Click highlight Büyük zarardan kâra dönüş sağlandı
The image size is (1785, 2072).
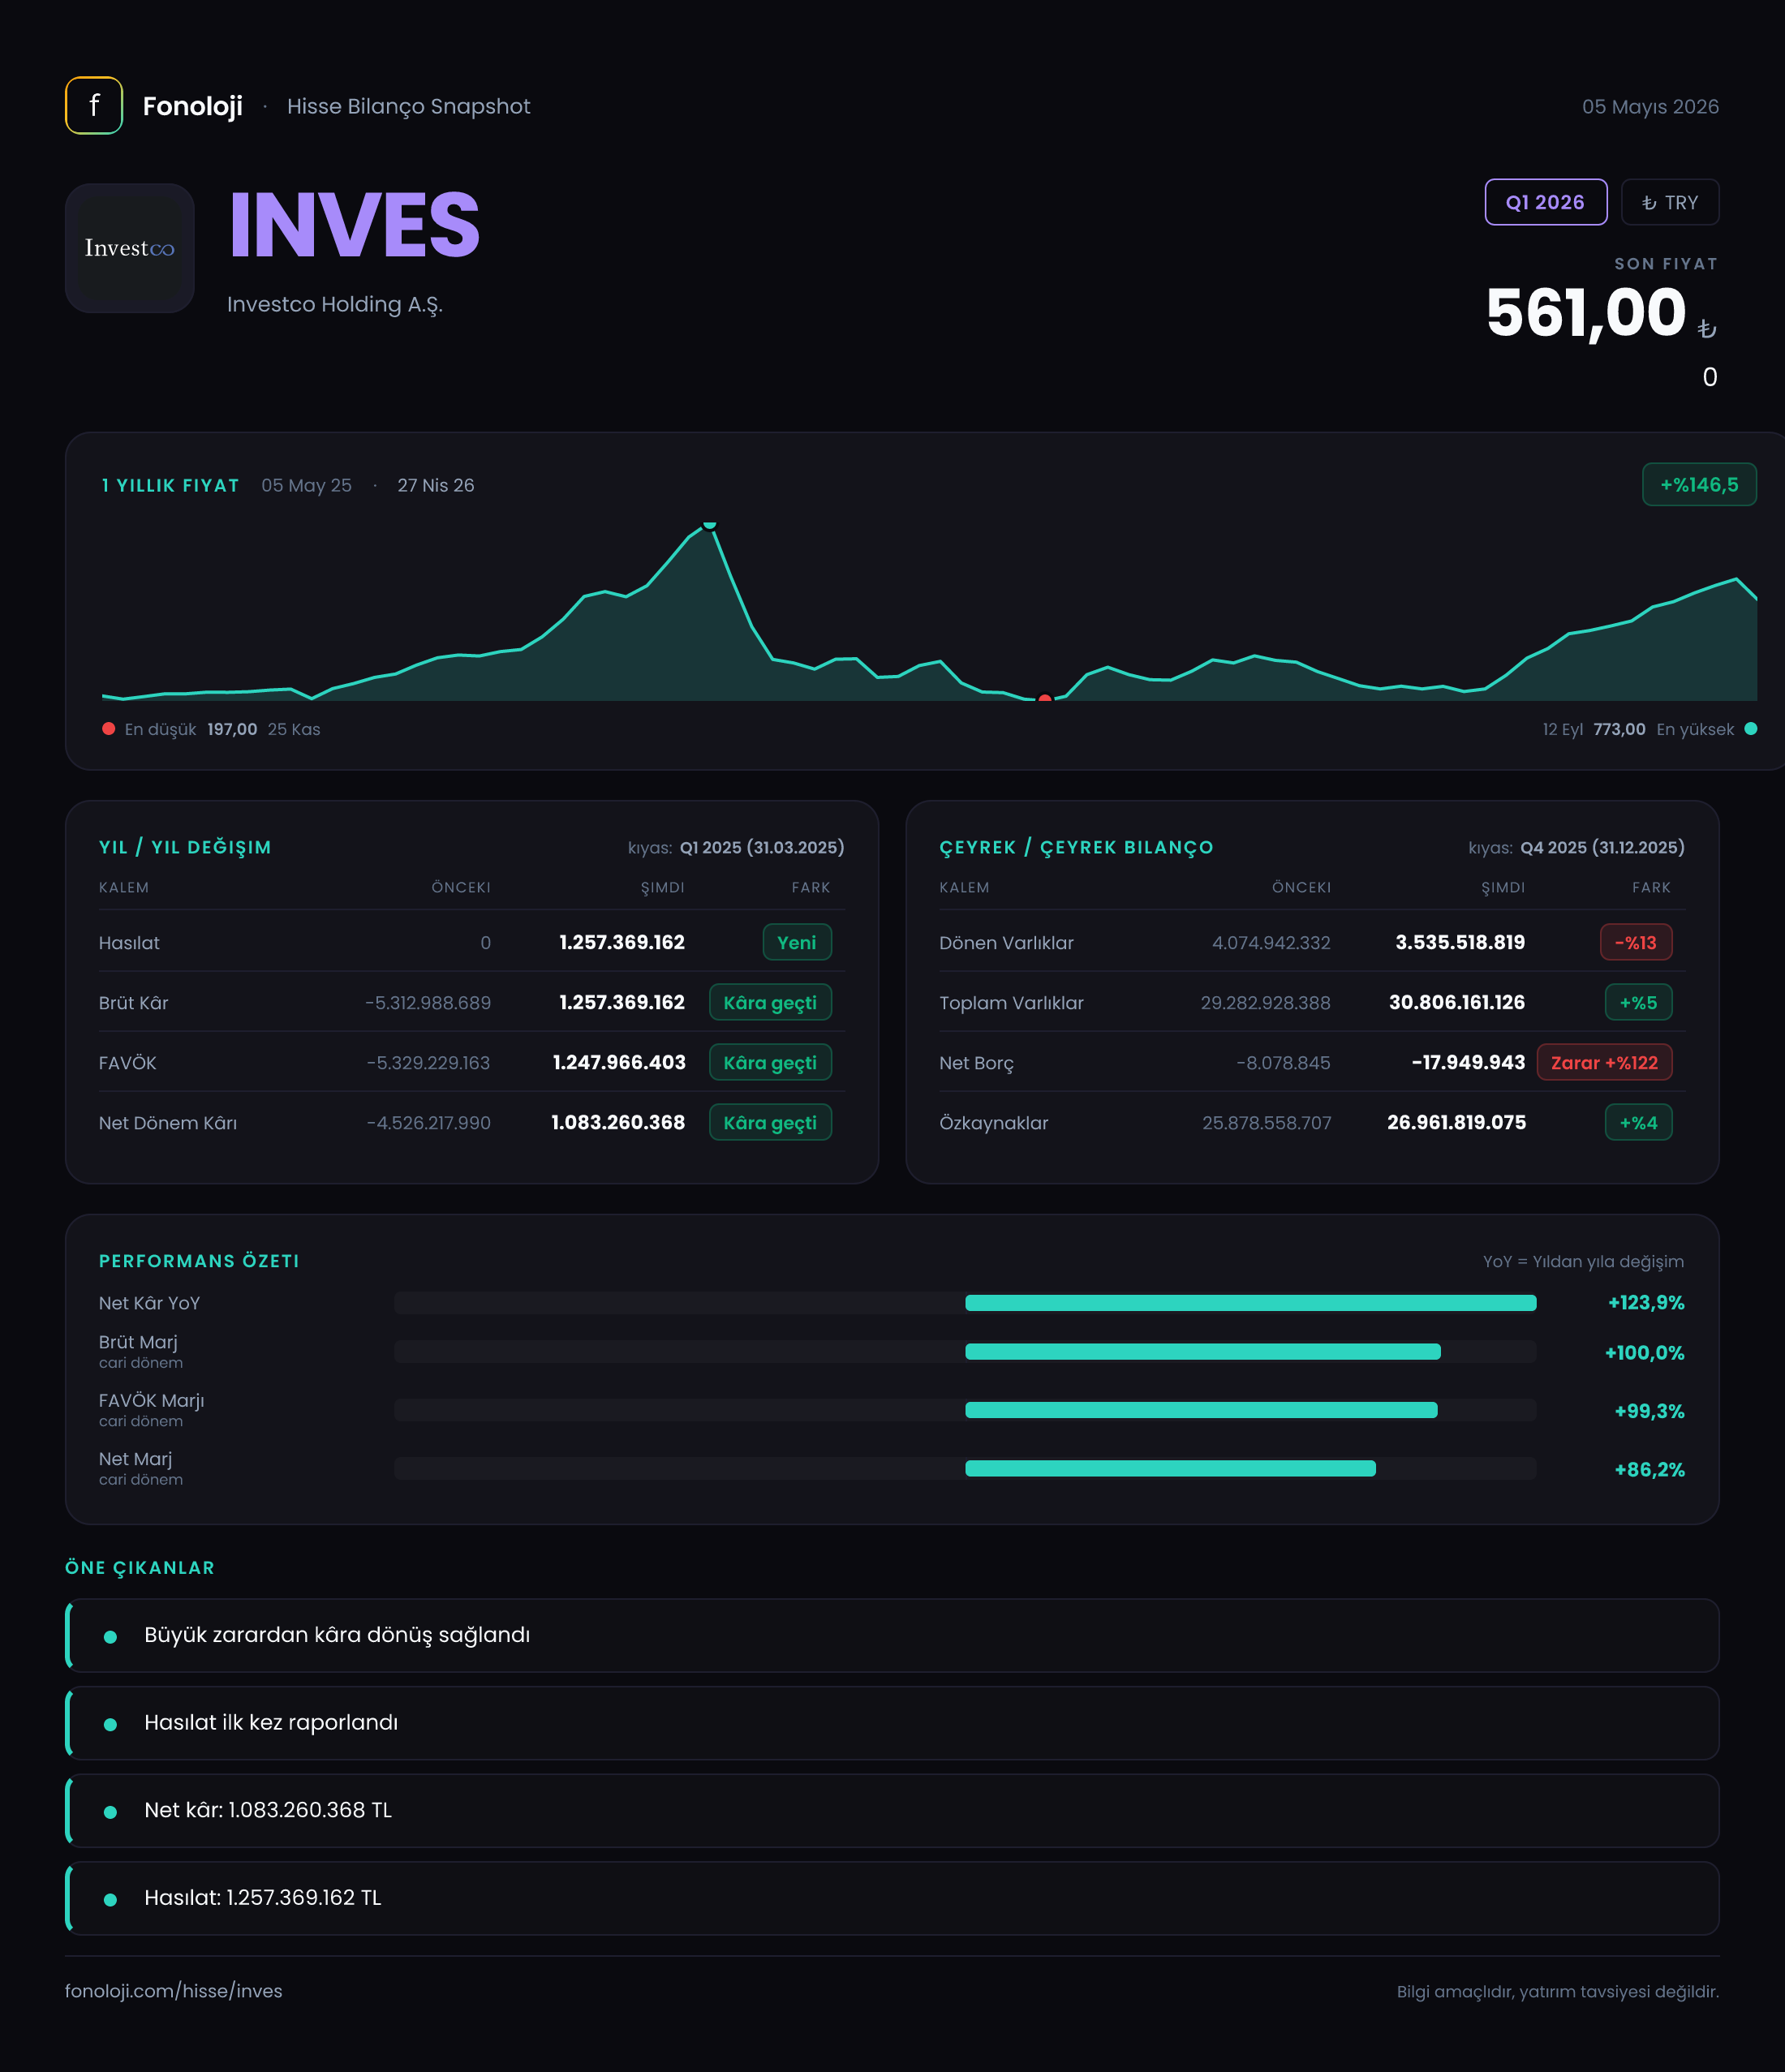892,1635
